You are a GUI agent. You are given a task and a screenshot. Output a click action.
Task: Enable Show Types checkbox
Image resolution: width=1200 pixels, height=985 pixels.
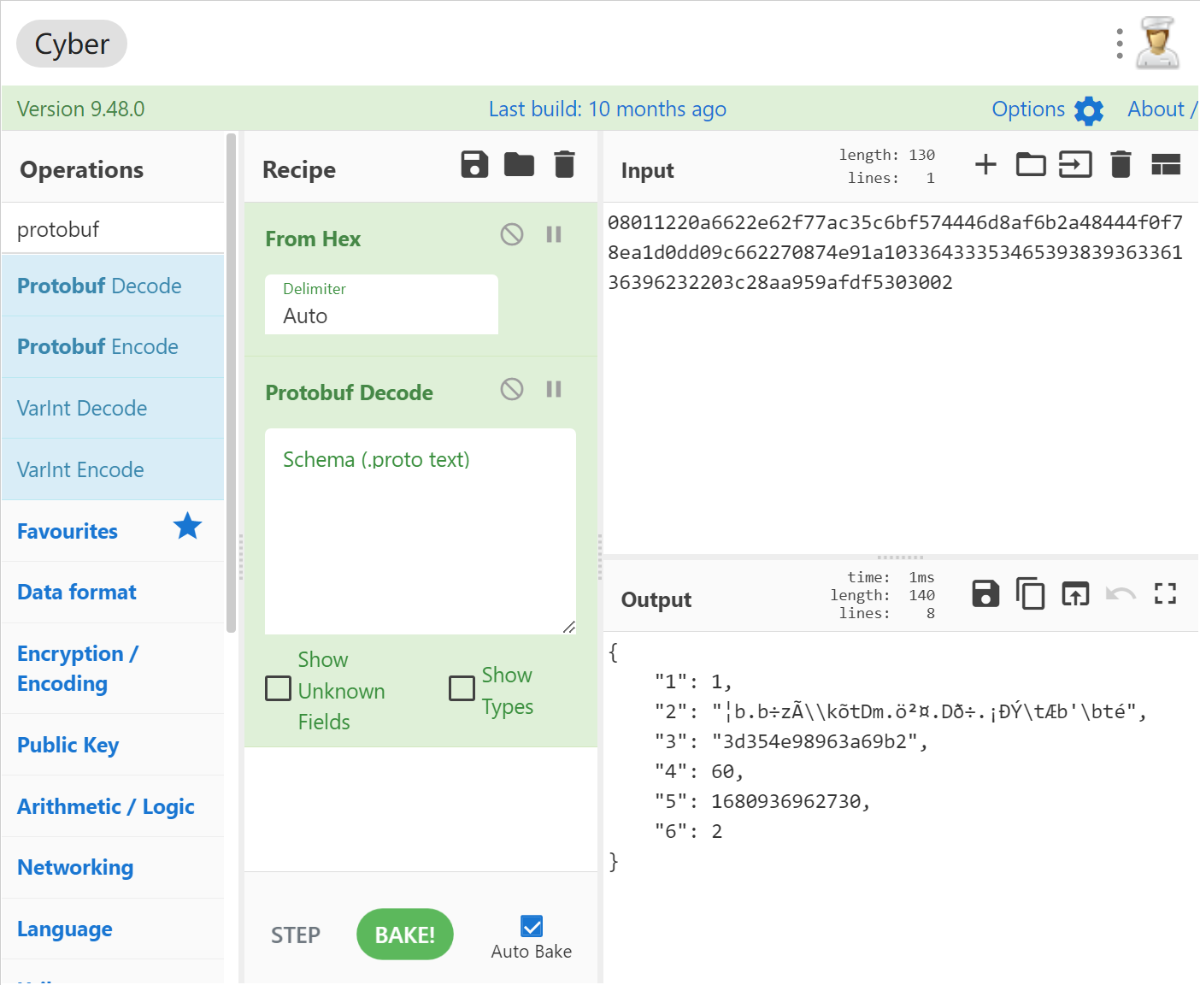[462, 689]
